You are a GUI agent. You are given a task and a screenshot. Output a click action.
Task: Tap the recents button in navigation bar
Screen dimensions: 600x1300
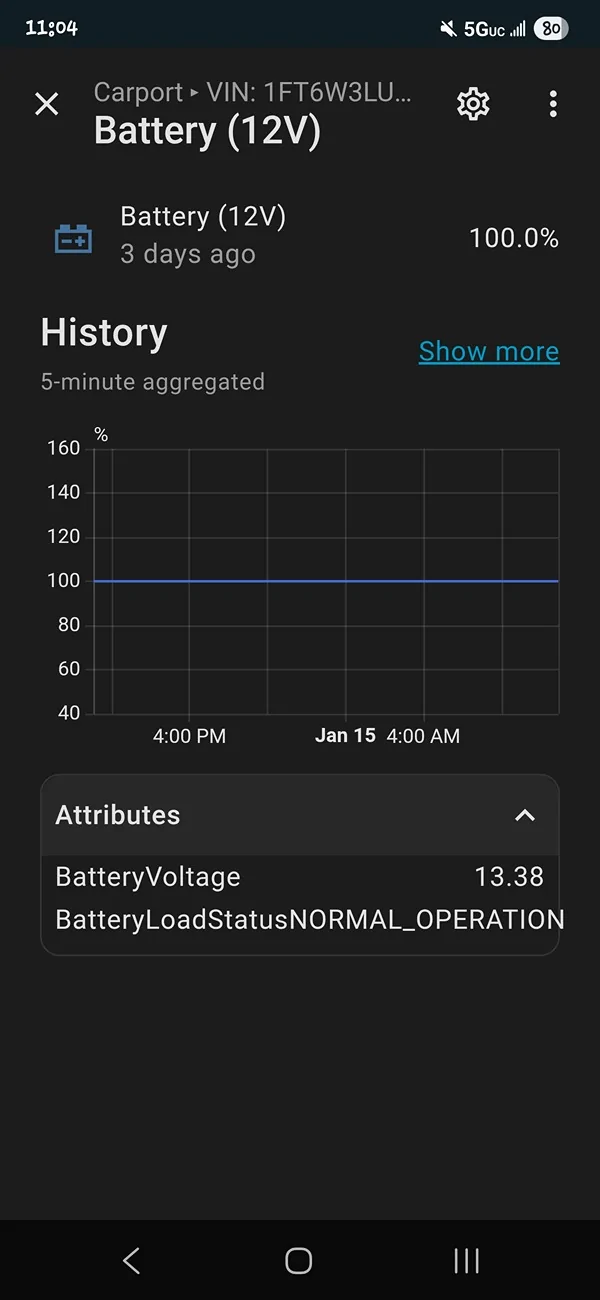pos(465,1261)
